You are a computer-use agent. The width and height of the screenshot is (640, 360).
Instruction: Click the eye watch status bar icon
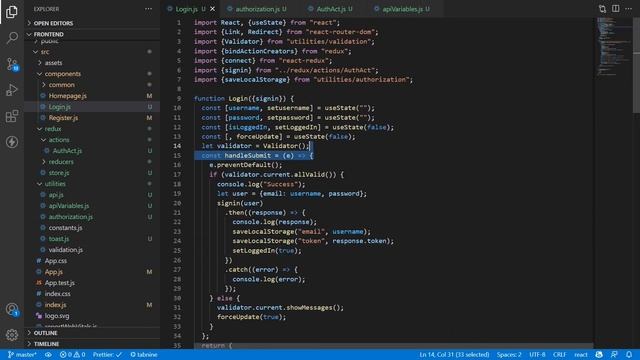point(48,354)
